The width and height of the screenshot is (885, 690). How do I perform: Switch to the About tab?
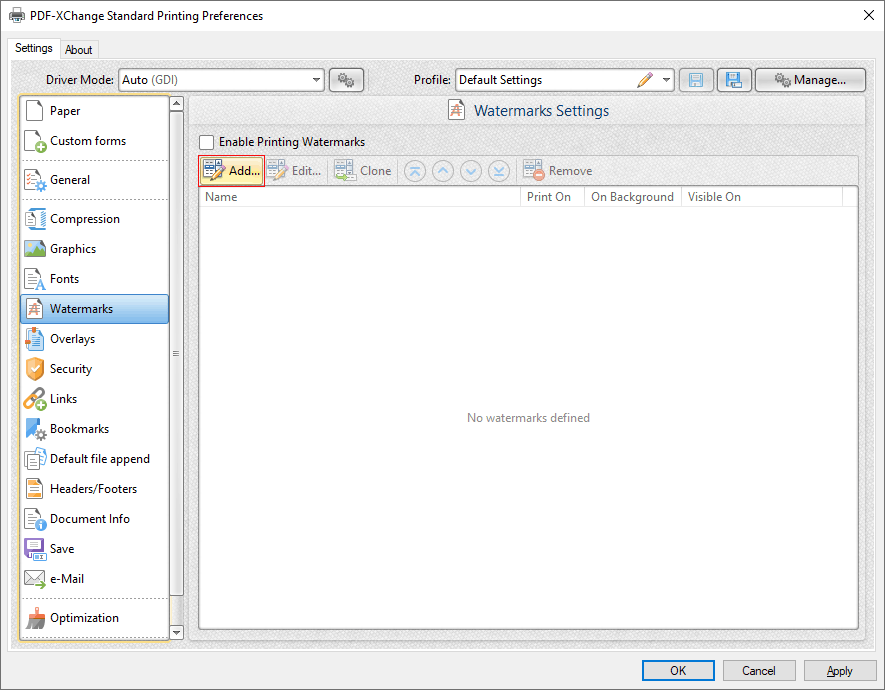tap(79, 48)
